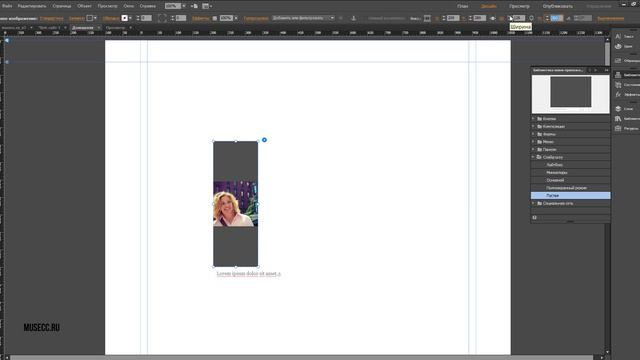This screenshot has height=360, width=640.
Task: Open the Effects label in control bar
Action: 200,18
